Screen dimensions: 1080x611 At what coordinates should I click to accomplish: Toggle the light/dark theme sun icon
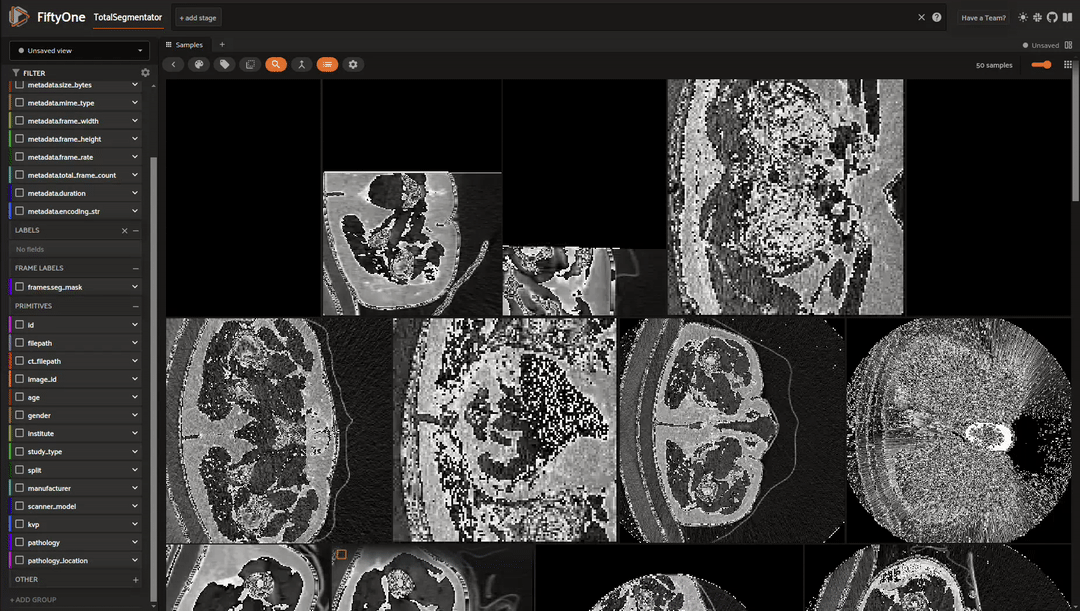pyautogui.click(x=1023, y=17)
